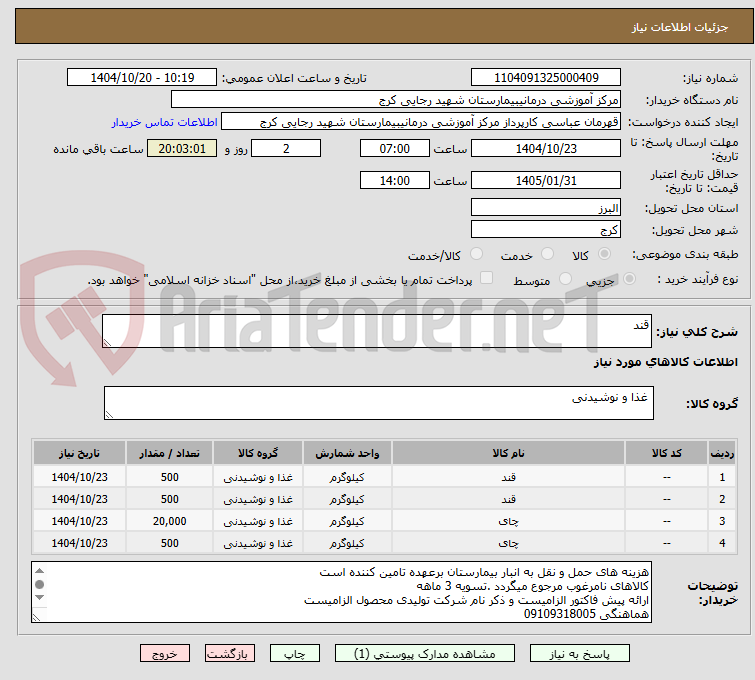Click the buyer notes text area
Image resolution: width=755 pixels, height=680 pixels.
341,592
